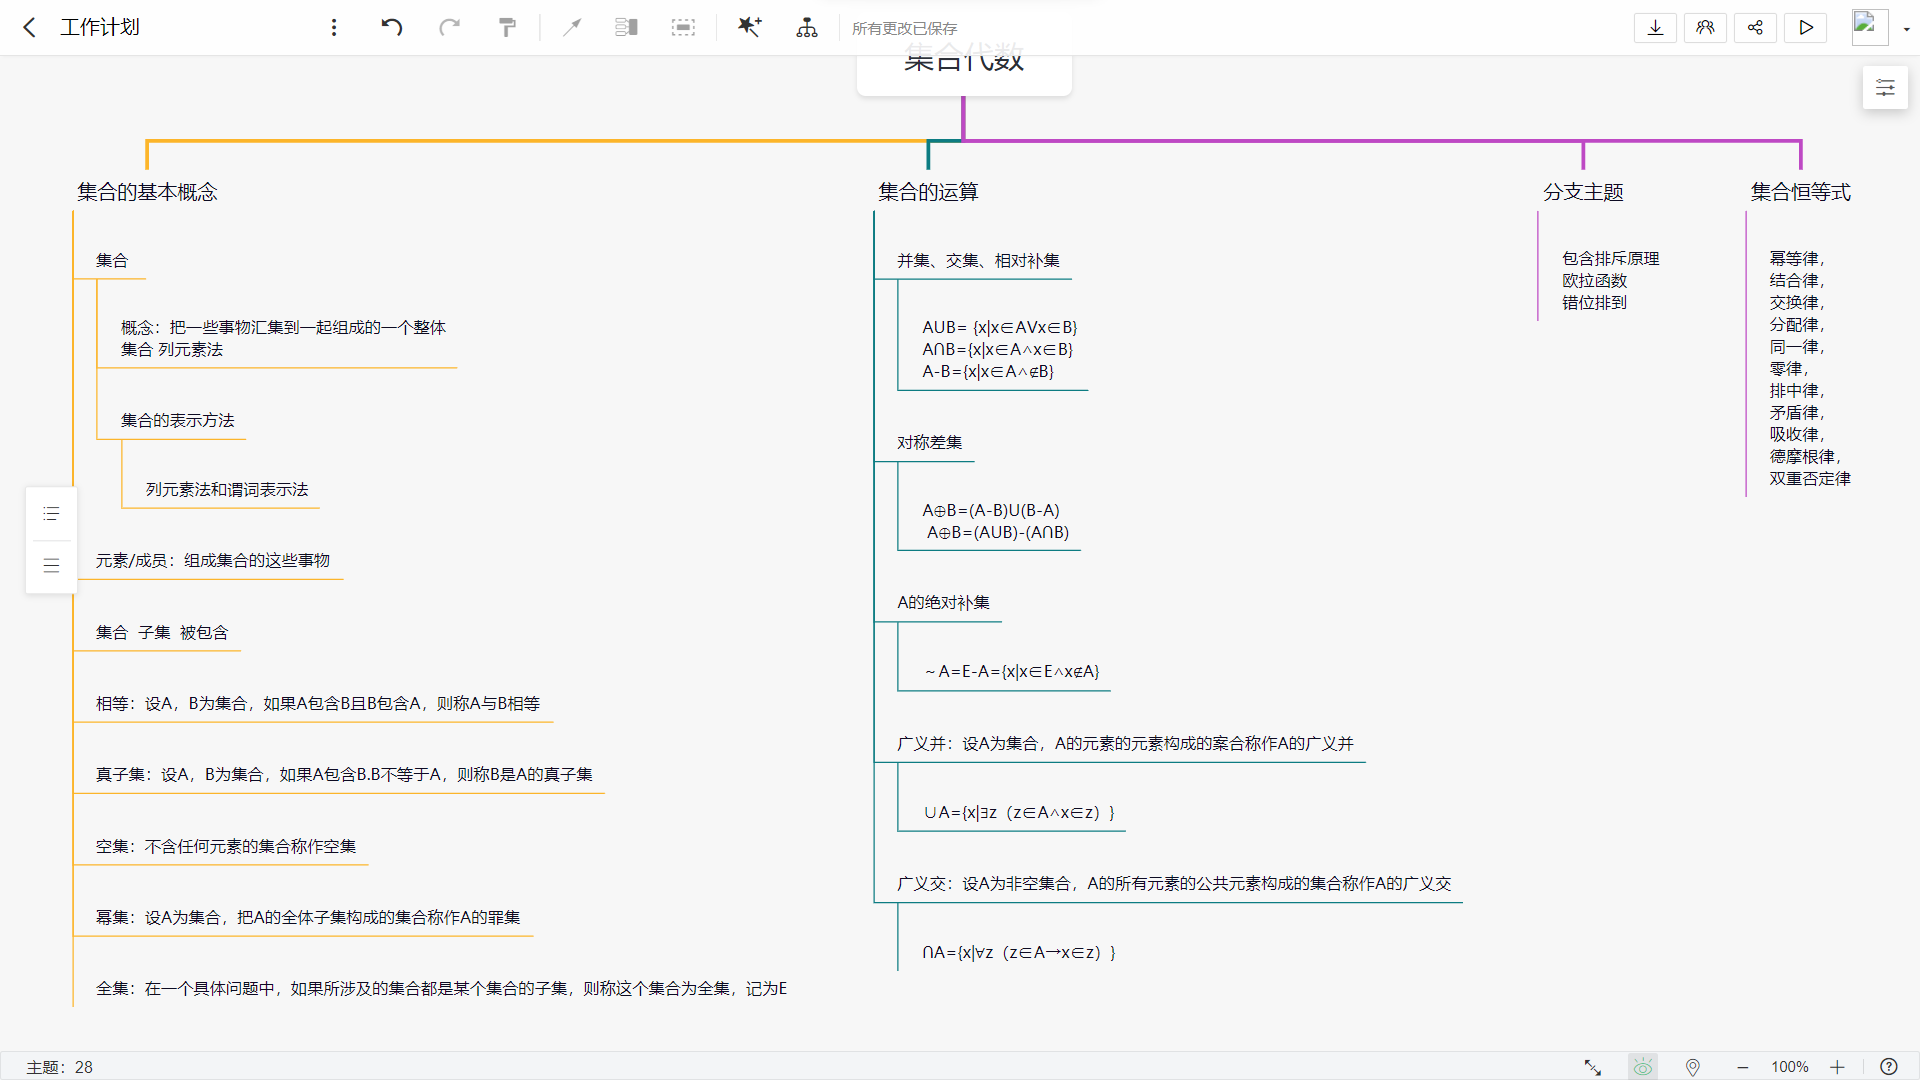Toggle the eye-care mode icon
The image size is (1920, 1080).
(x=1642, y=1067)
